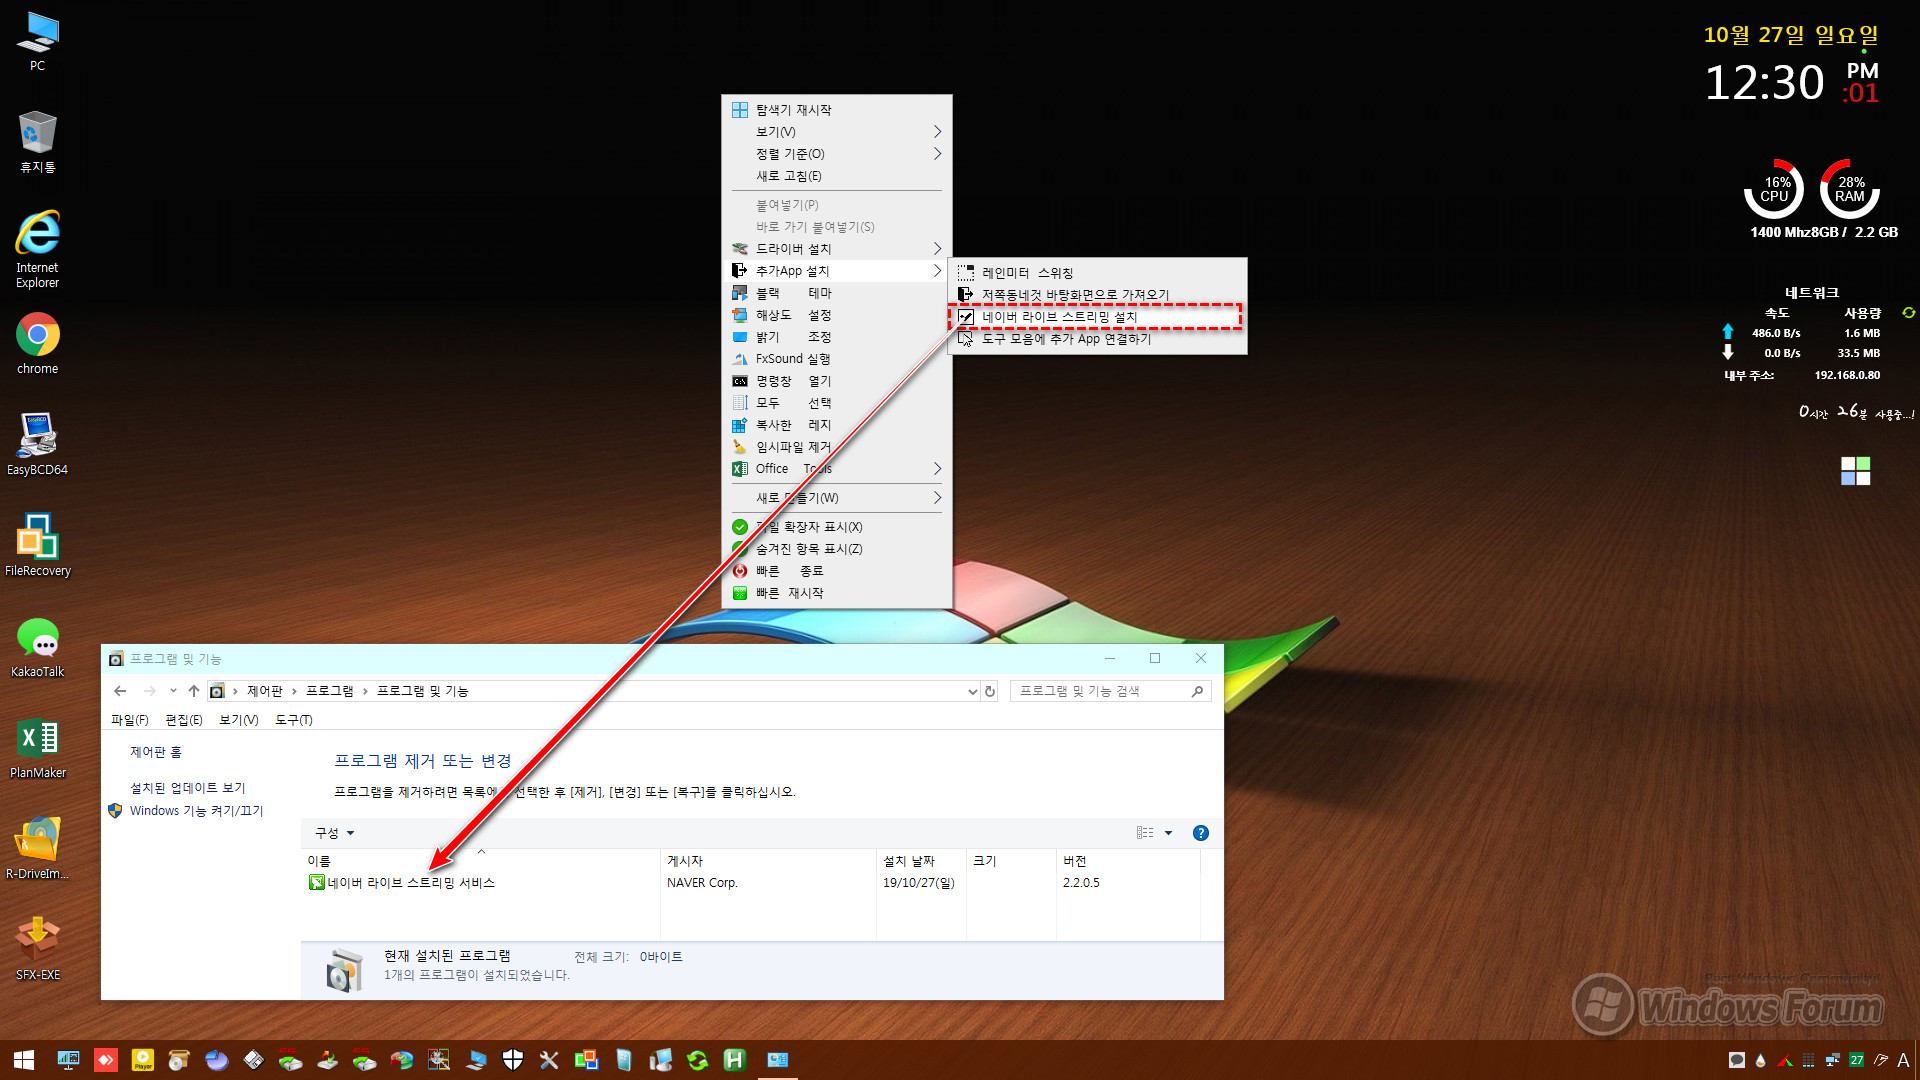Screen dimensions: 1920x1080
Task: Open the red AnyDesk icon in the taskbar
Action: [x=105, y=1060]
